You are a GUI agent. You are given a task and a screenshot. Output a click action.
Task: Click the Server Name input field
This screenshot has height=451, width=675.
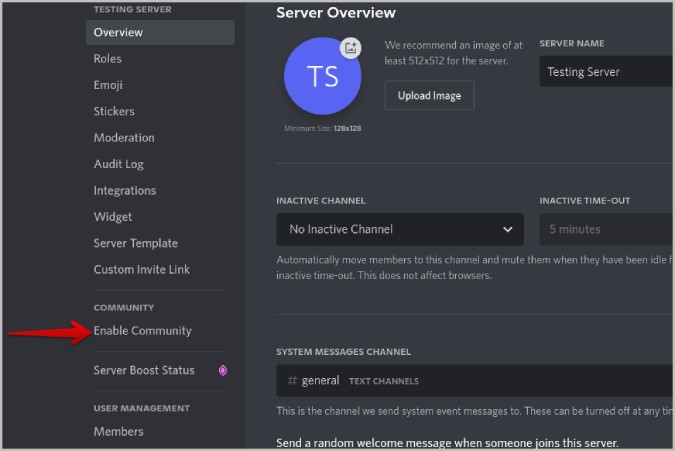[x=606, y=71]
